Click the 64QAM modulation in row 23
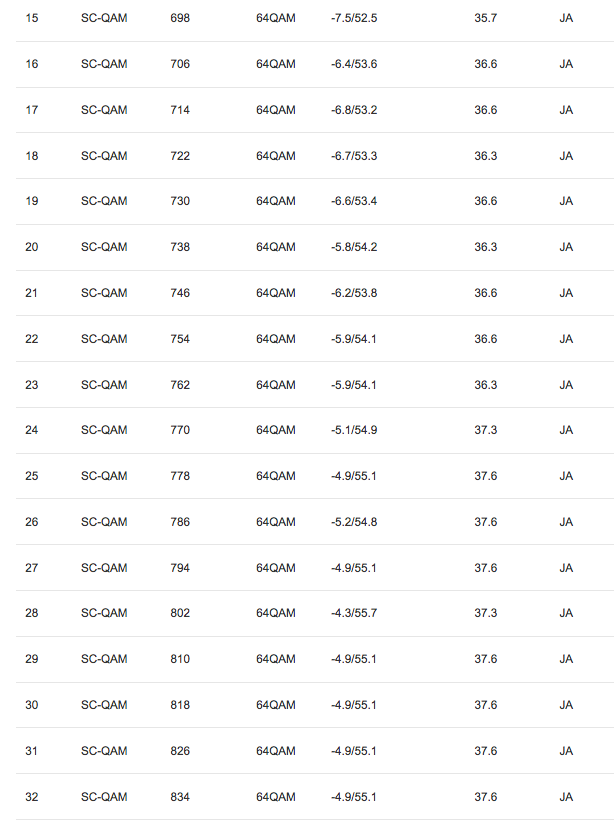 coord(275,385)
